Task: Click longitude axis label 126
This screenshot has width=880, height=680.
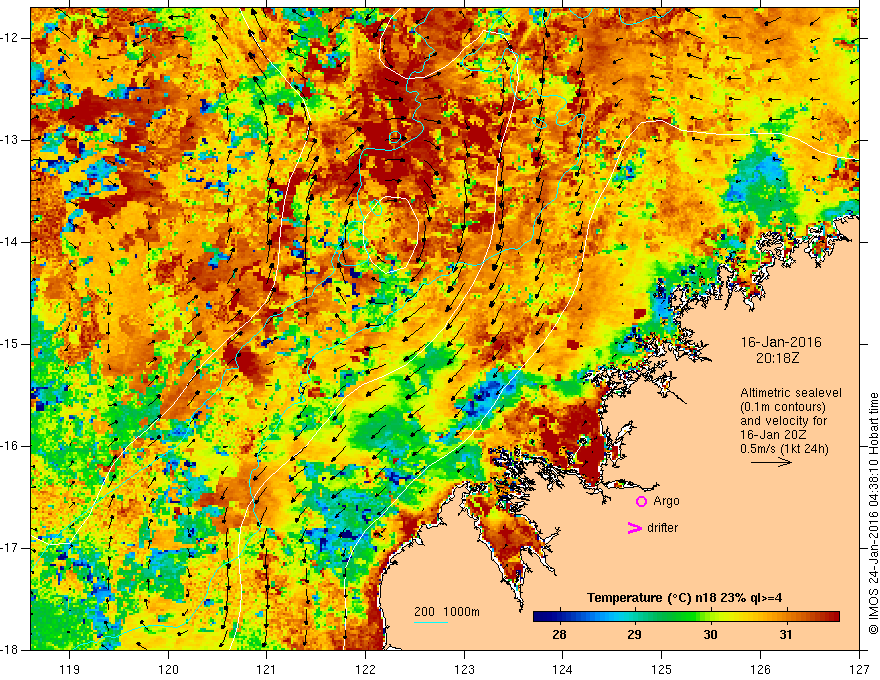Action: point(760,669)
